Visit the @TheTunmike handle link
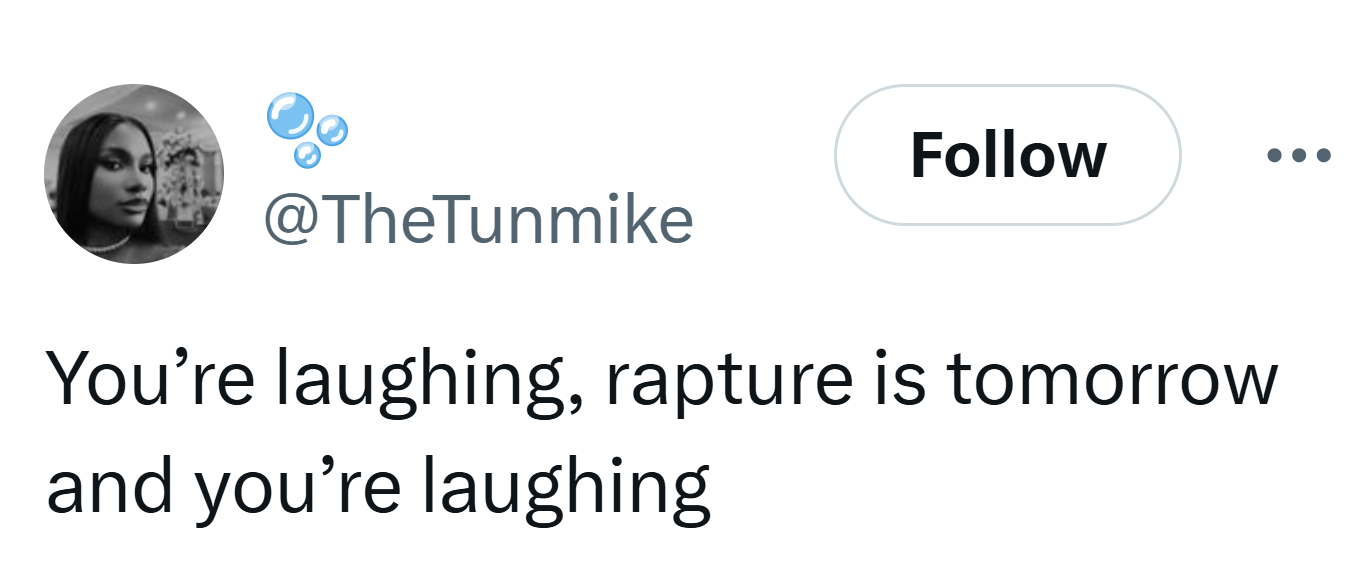The image size is (1368, 588). 478,220
